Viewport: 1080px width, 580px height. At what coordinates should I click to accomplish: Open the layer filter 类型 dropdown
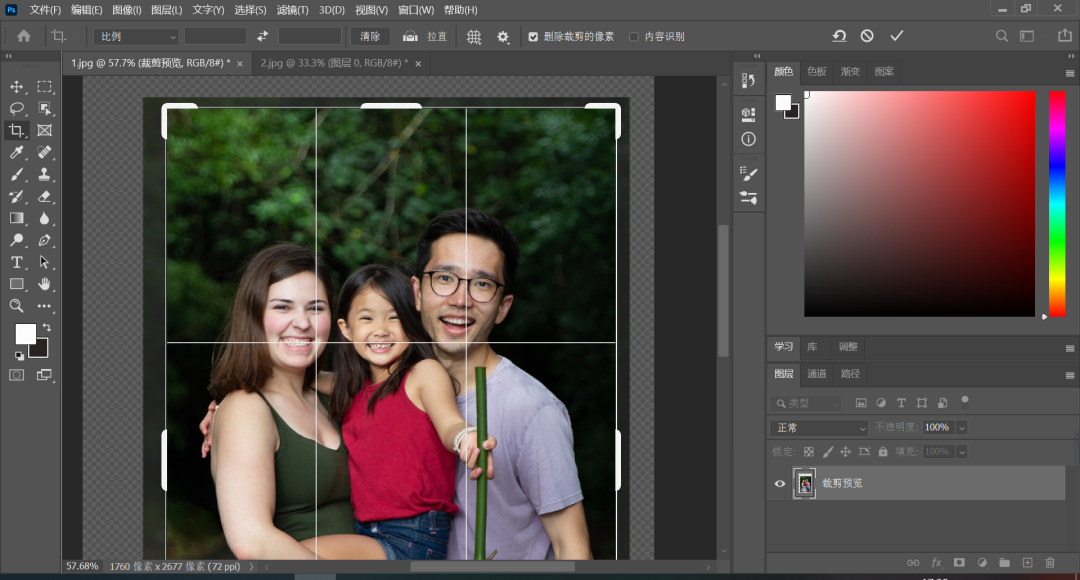(x=806, y=403)
